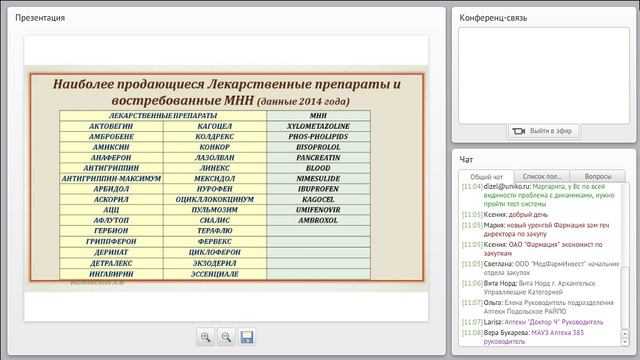Zoom in on the presentation slide

(x=205, y=337)
